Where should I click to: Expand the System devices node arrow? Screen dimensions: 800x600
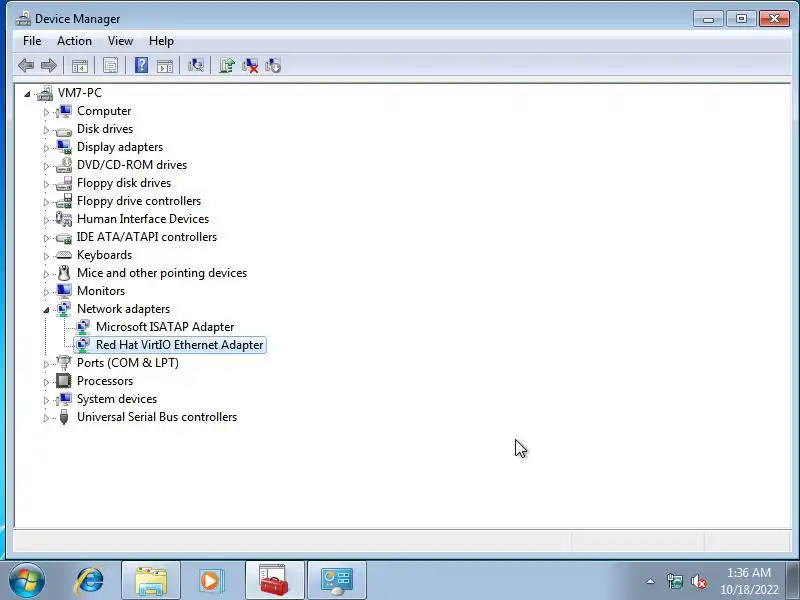point(46,400)
